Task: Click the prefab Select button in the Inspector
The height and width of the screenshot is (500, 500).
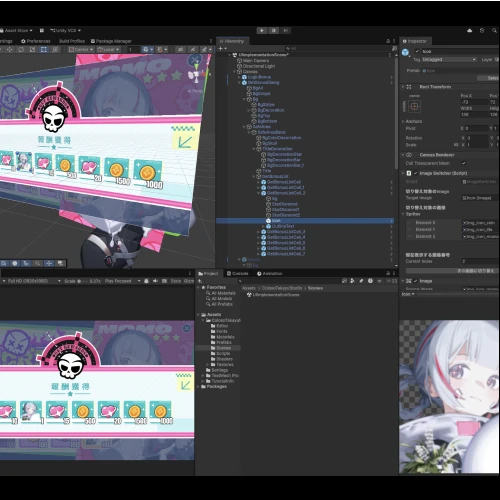Action: [x=489, y=78]
